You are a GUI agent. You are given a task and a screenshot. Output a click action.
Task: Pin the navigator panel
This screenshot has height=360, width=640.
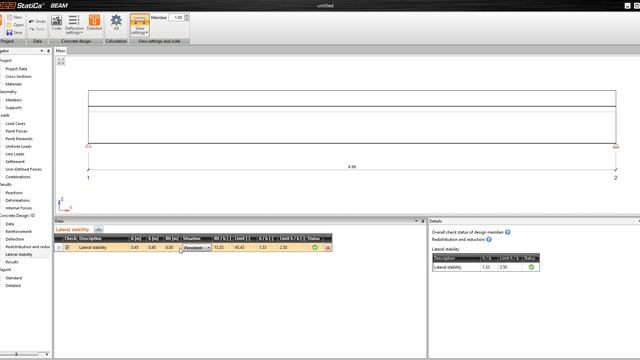pos(49,51)
